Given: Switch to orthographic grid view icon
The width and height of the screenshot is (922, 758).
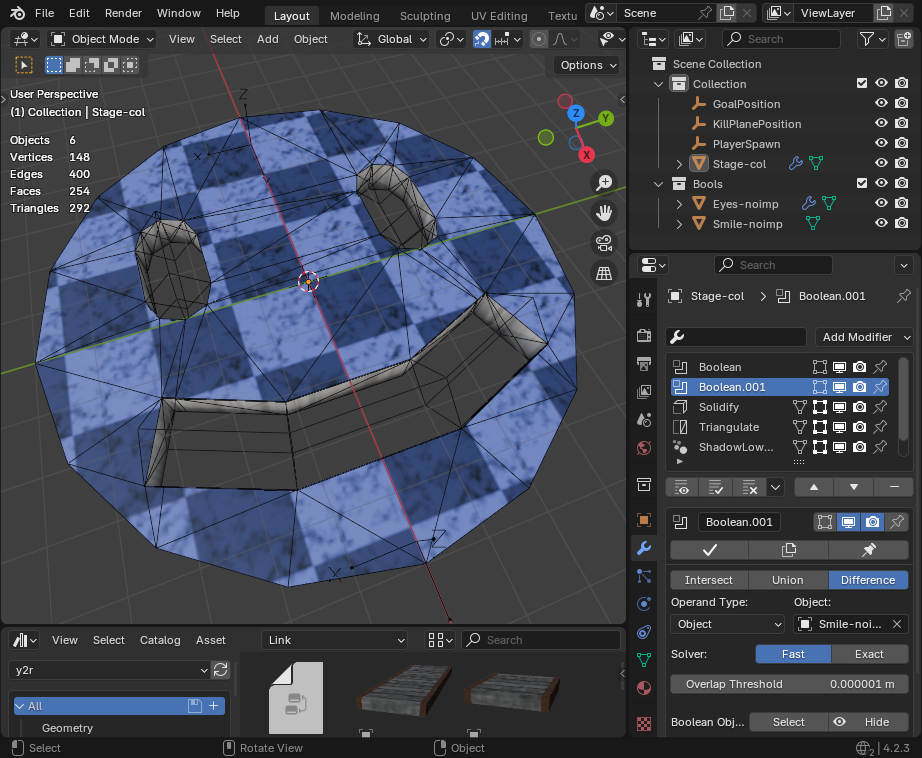Looking at the screenshot, I should point(604,273).
